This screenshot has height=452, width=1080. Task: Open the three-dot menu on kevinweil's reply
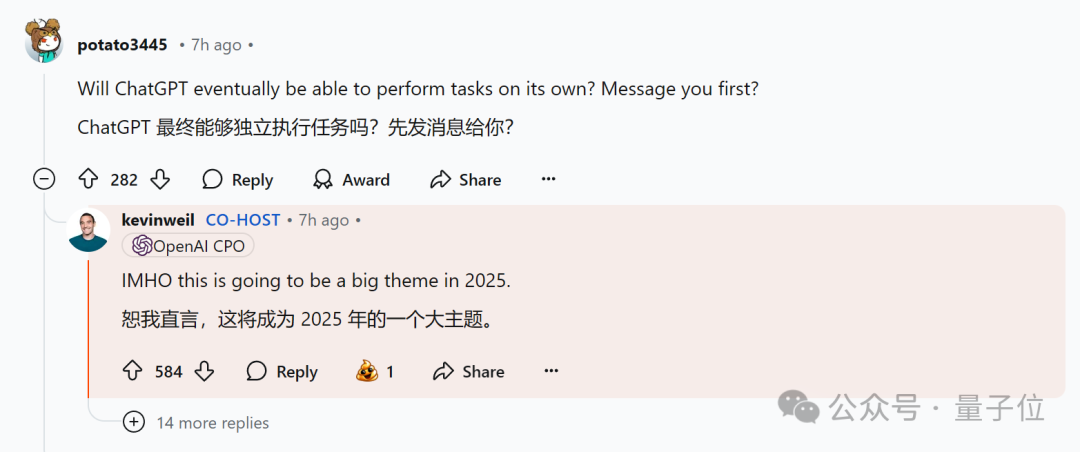pos(551,371)
